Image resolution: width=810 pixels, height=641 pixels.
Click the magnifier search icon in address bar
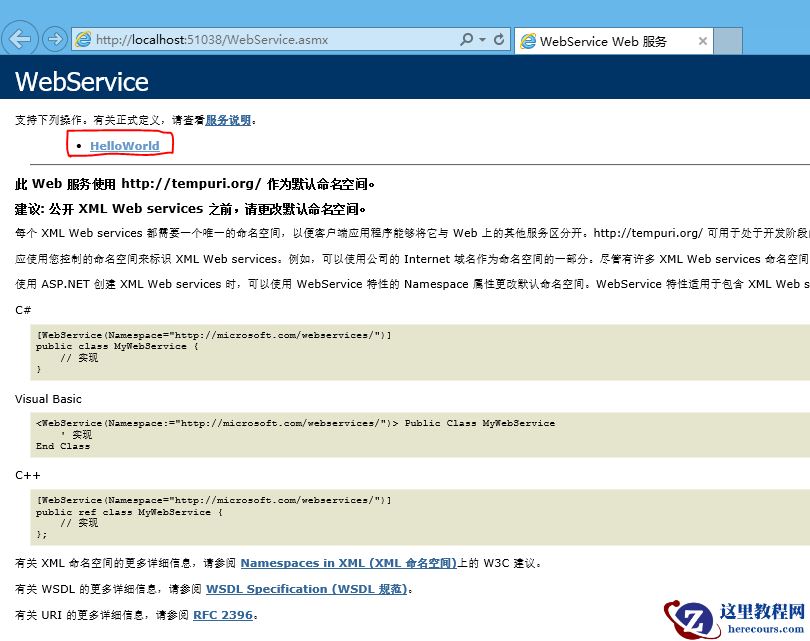pos(466,39)
